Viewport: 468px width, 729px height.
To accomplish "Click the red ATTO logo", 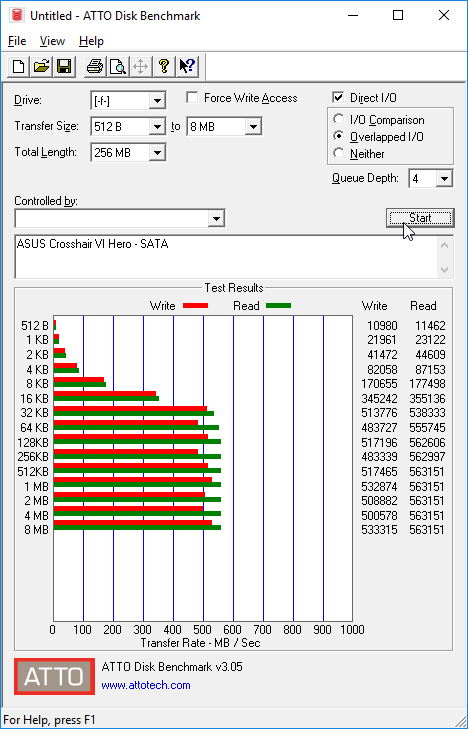I will (54, 676).
